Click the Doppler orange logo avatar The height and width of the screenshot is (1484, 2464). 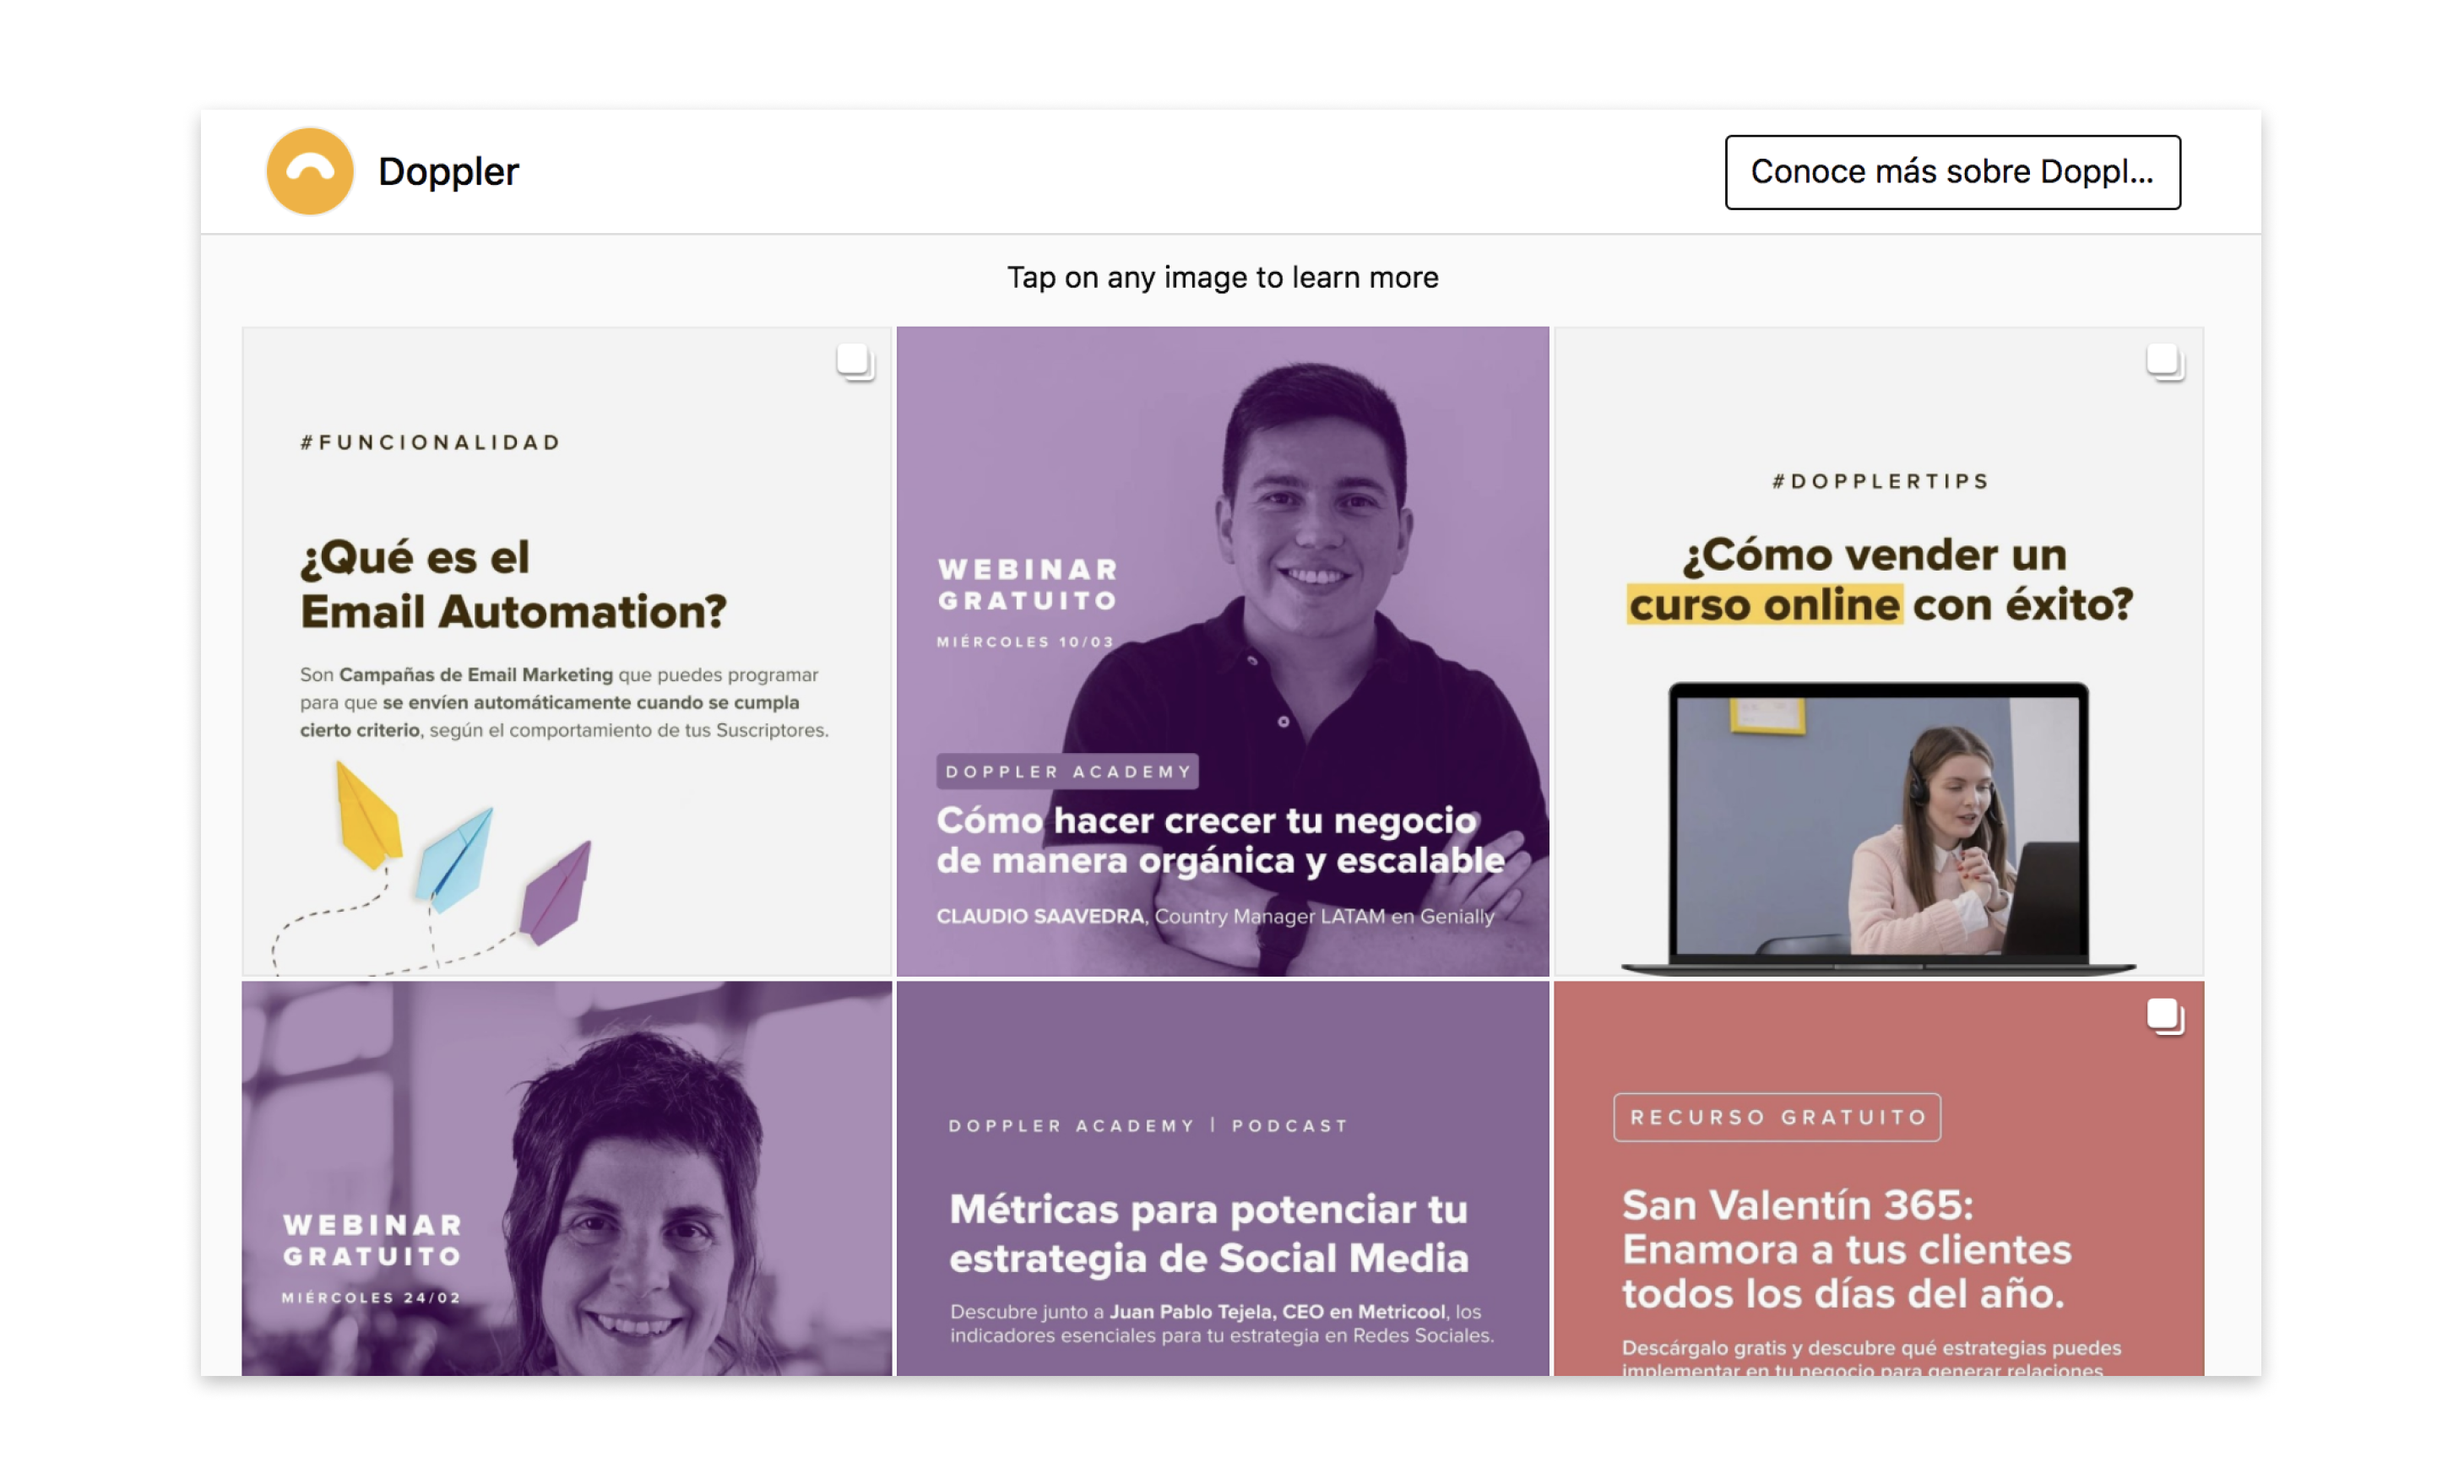coord(310,171)
